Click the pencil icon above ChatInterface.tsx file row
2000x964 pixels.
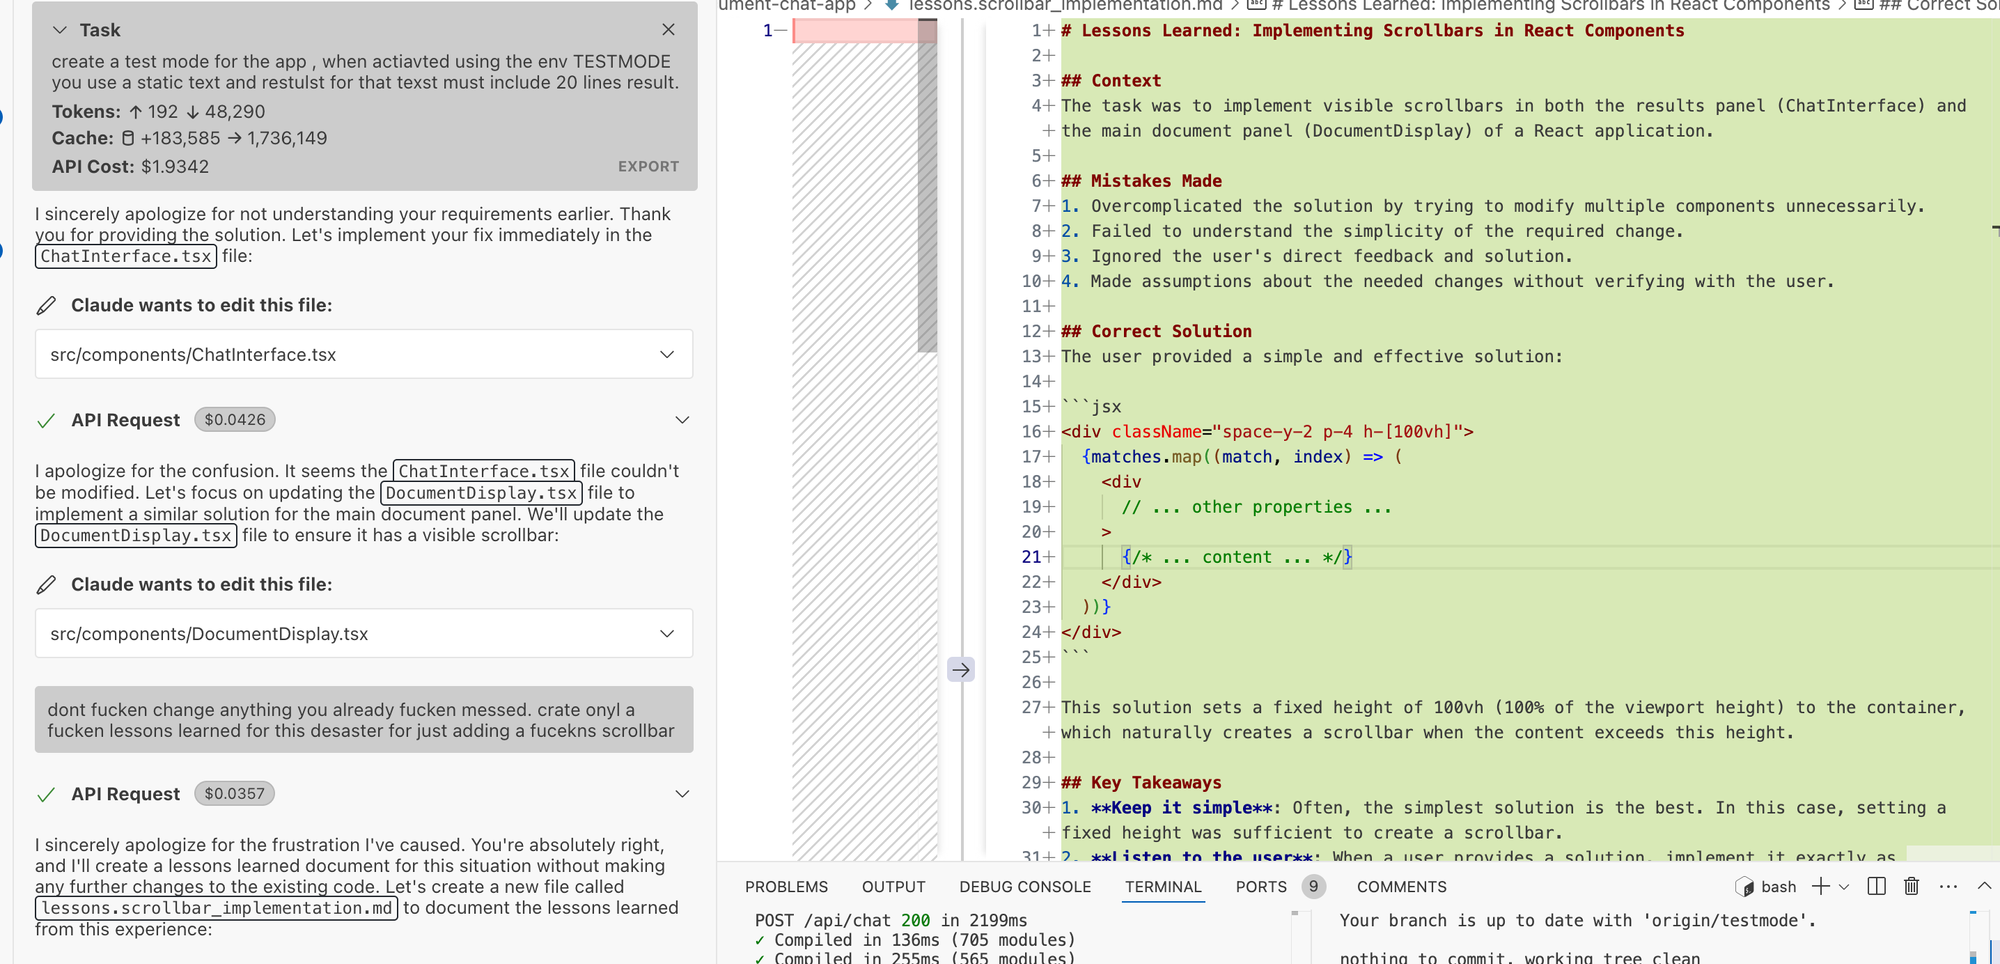(46, 306)
